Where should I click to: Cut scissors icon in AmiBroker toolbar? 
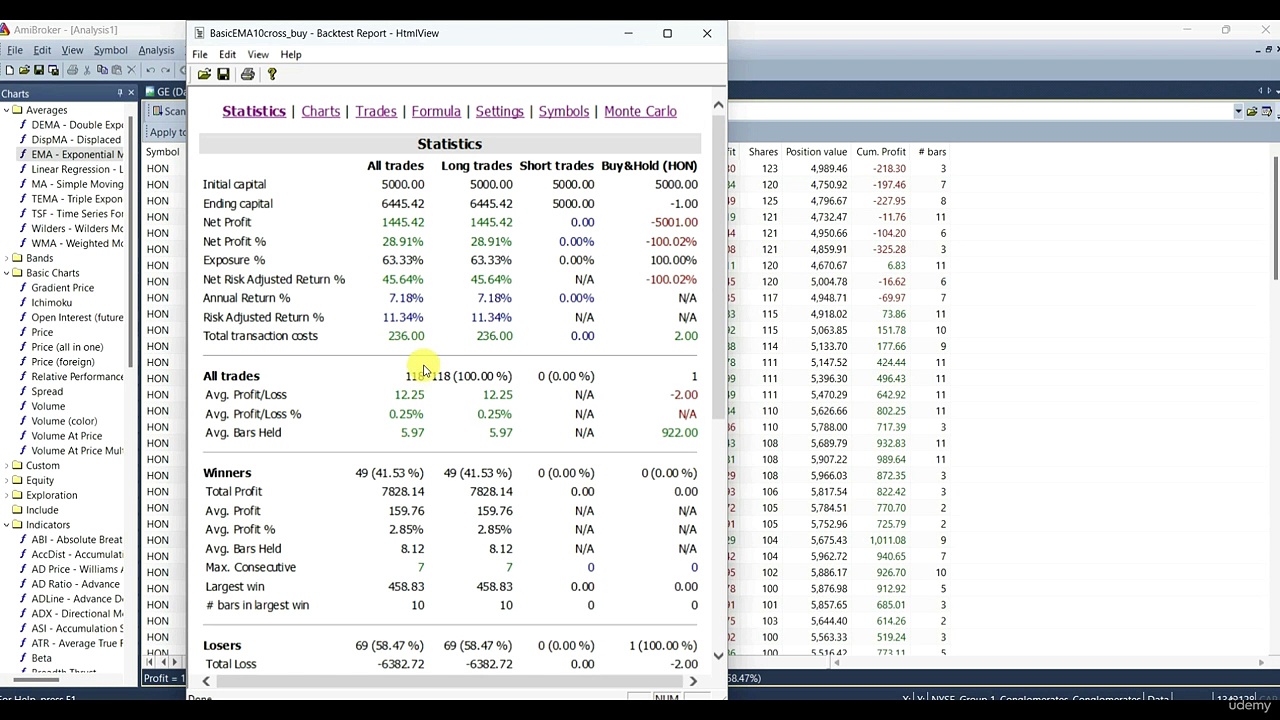tap(87, 70)
